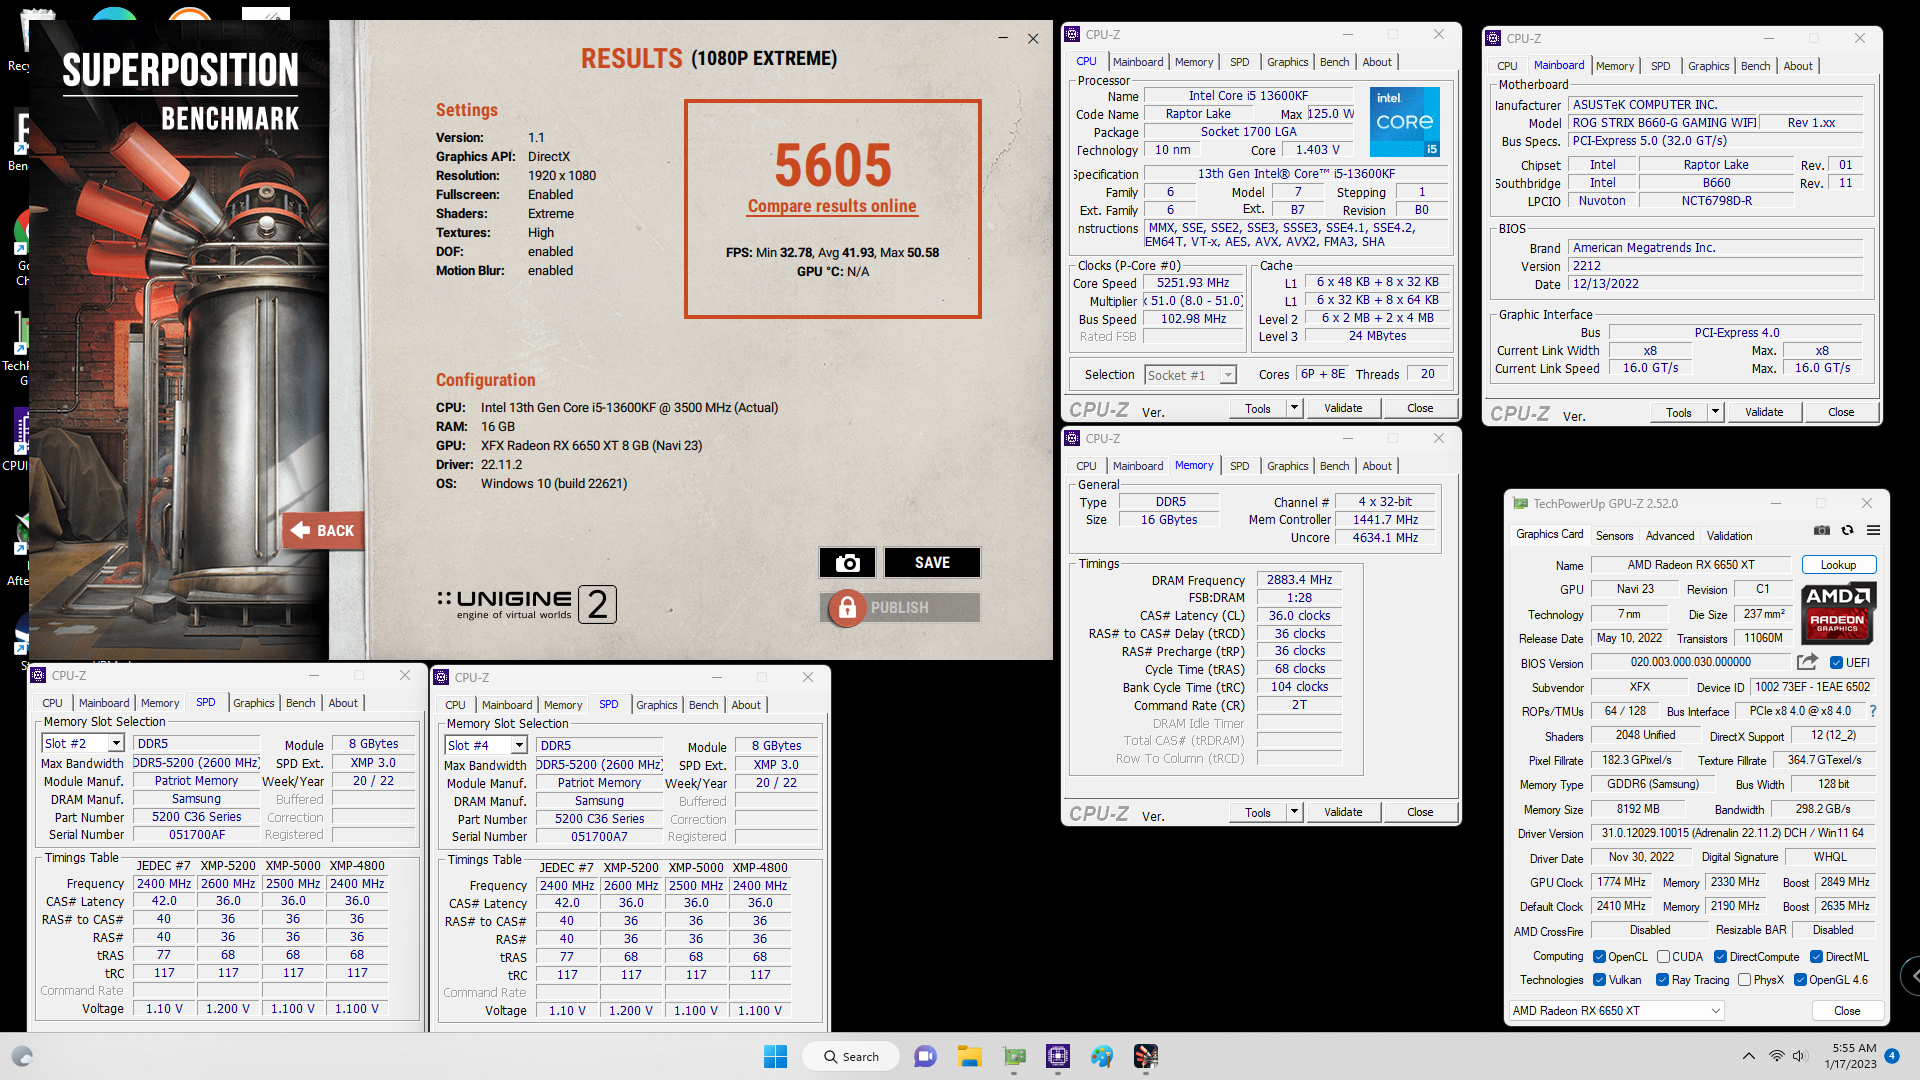Click the CPU-Z Mainboard window title icon
1920x1080 pixels.
pyautogui.click(x=1493, y=38)
